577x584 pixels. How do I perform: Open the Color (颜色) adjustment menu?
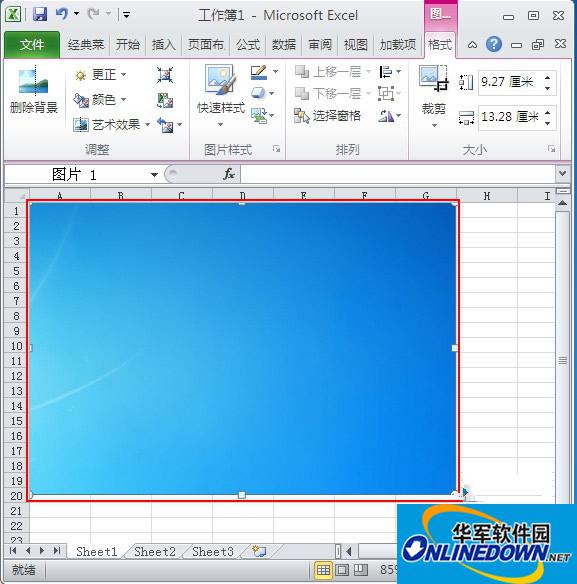click(x=100, y=100)
